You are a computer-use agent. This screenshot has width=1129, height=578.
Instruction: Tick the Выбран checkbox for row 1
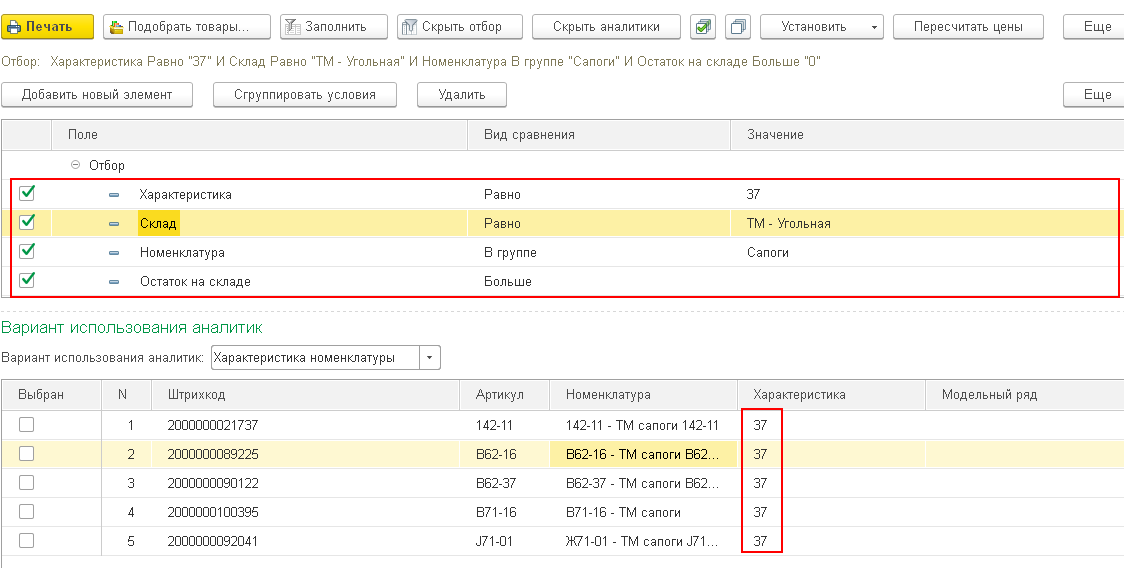pyautogui.click(x=27, y=425)
